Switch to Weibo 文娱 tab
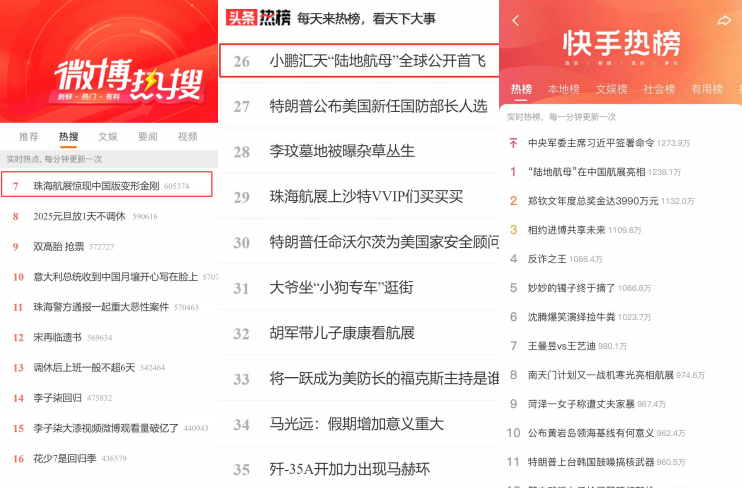 tap(108, 137)
